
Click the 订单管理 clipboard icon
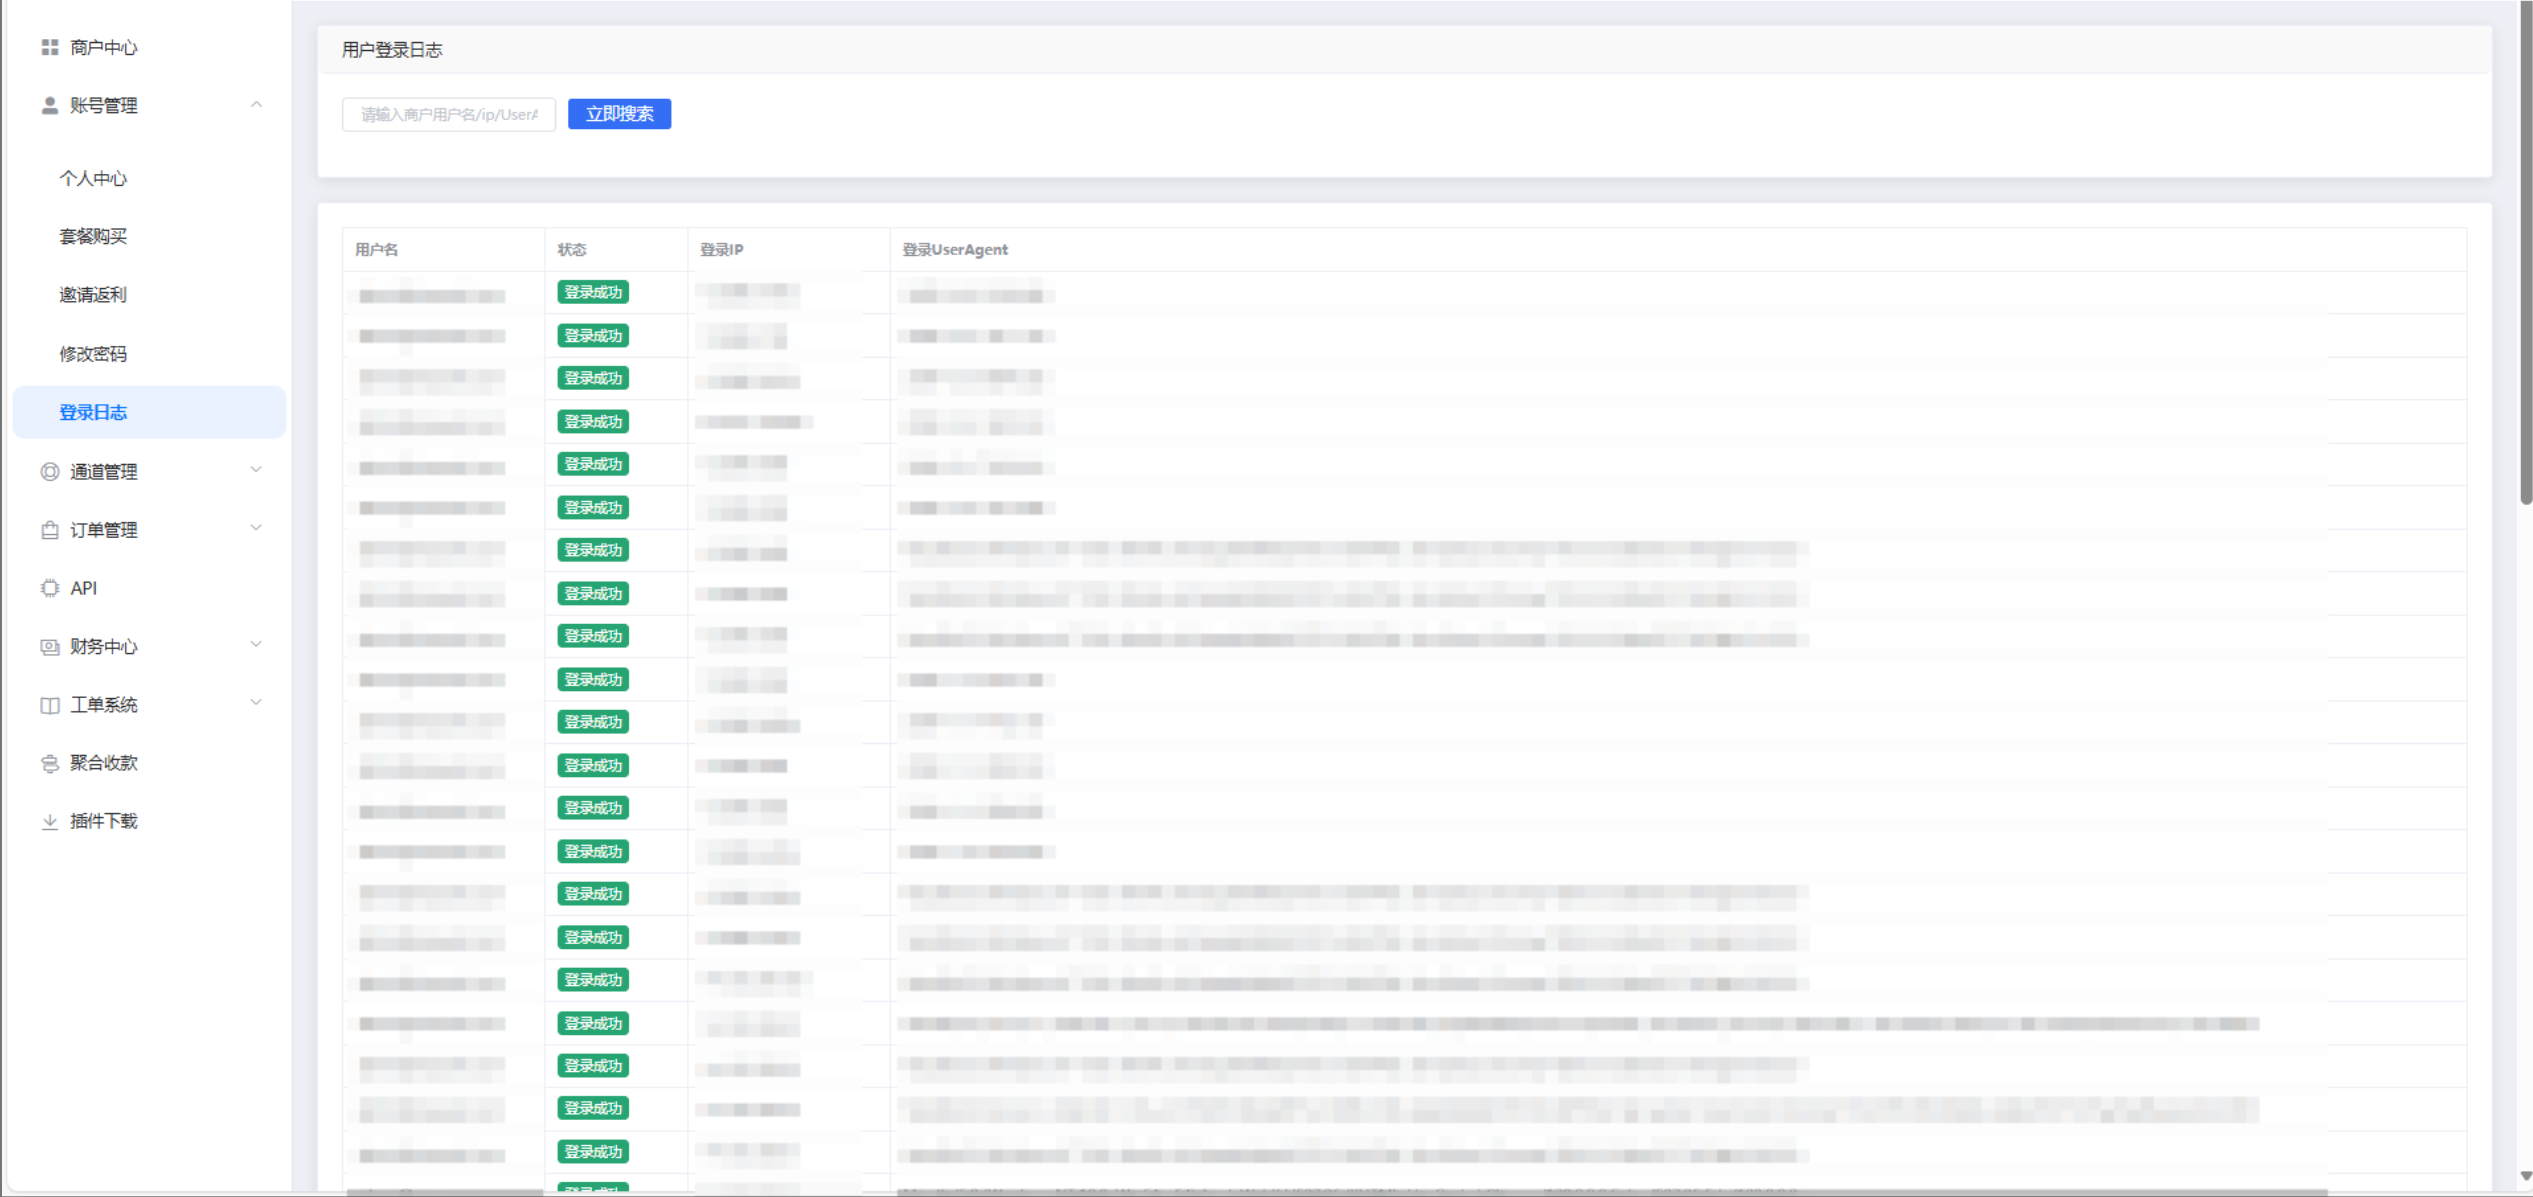coord(49,530)
